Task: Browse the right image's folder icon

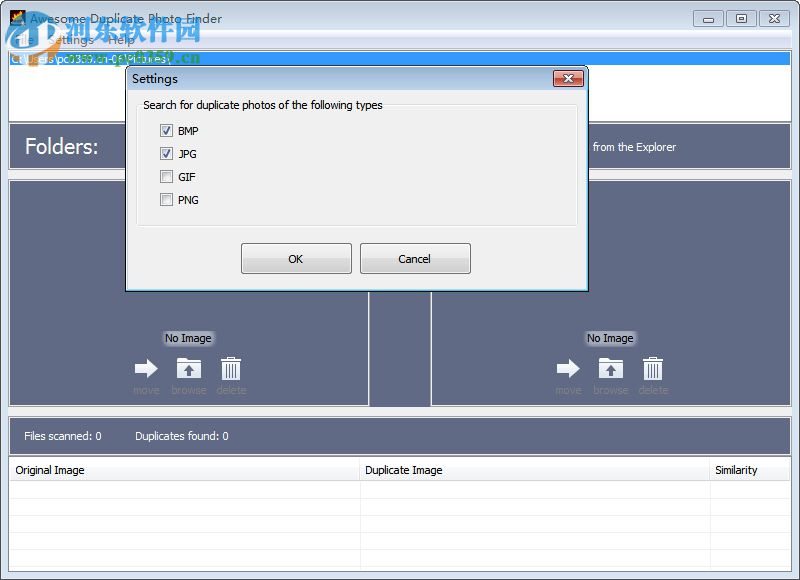Action: [611, 368]
